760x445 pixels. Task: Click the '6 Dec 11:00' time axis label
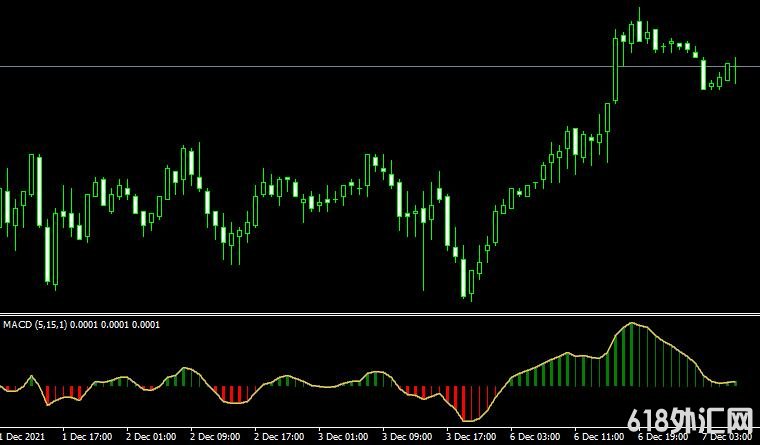599,437
